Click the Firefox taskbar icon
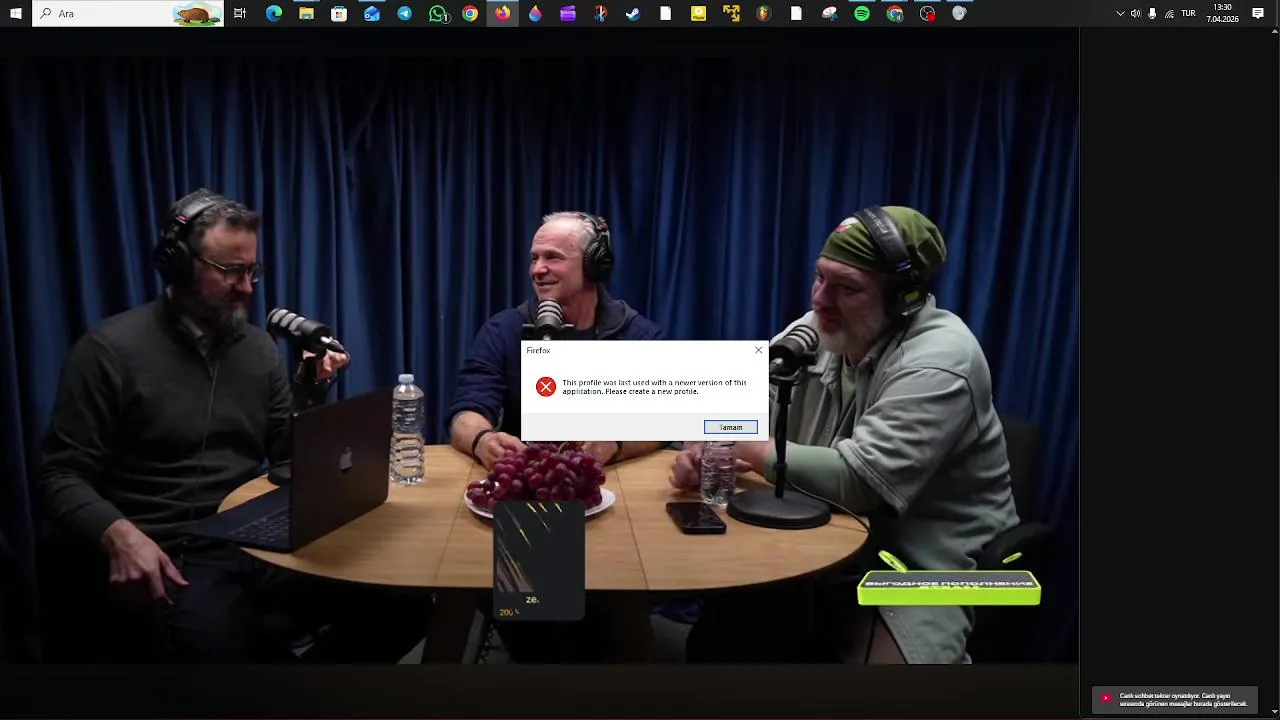 502,13
